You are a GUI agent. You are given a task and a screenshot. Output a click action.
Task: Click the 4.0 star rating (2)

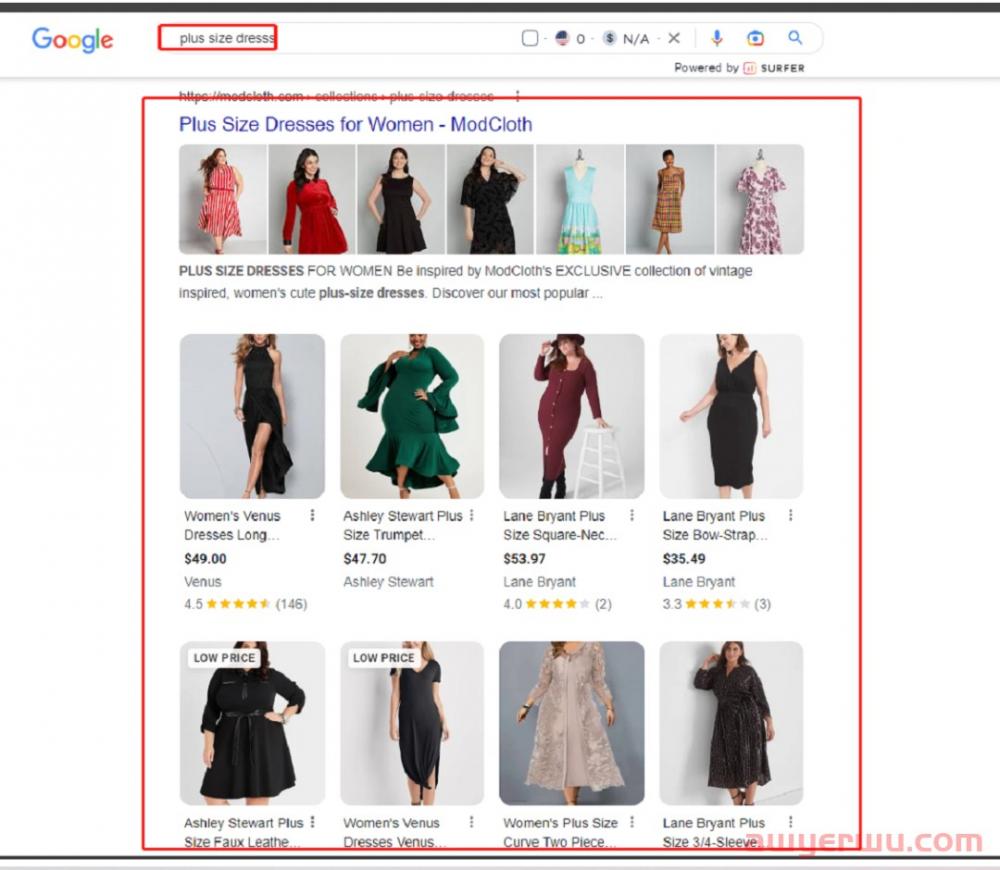(x=557, y=603)
